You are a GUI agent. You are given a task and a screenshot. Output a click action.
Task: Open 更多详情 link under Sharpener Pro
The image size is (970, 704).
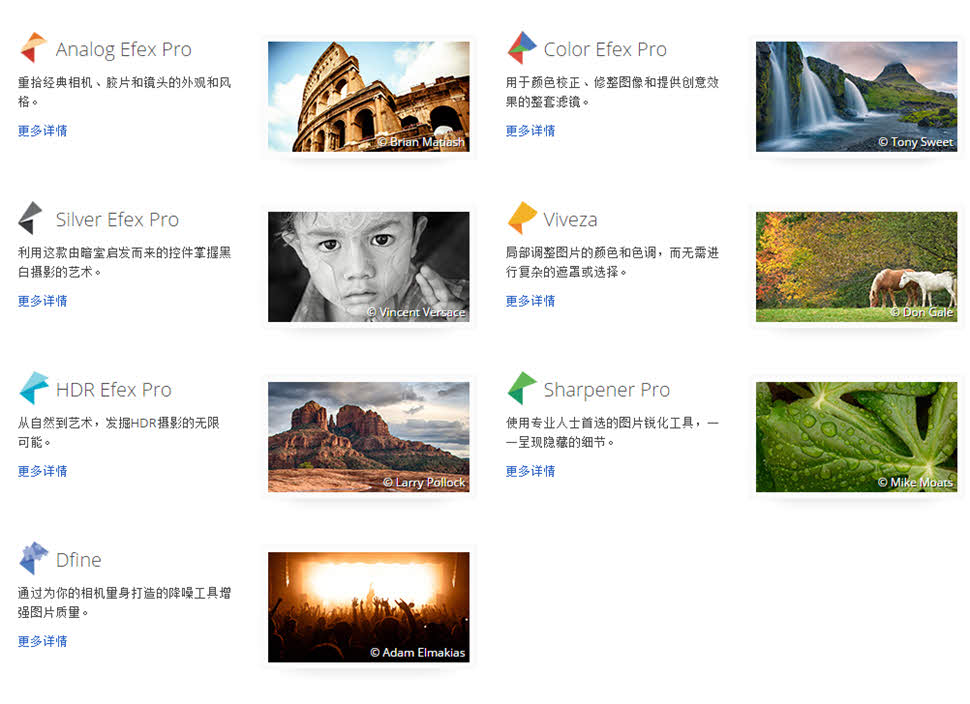click(530, 471)
